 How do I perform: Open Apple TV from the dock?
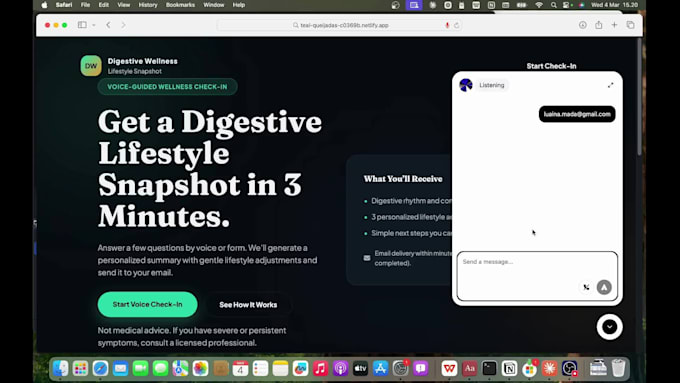(x=360, y=368)
